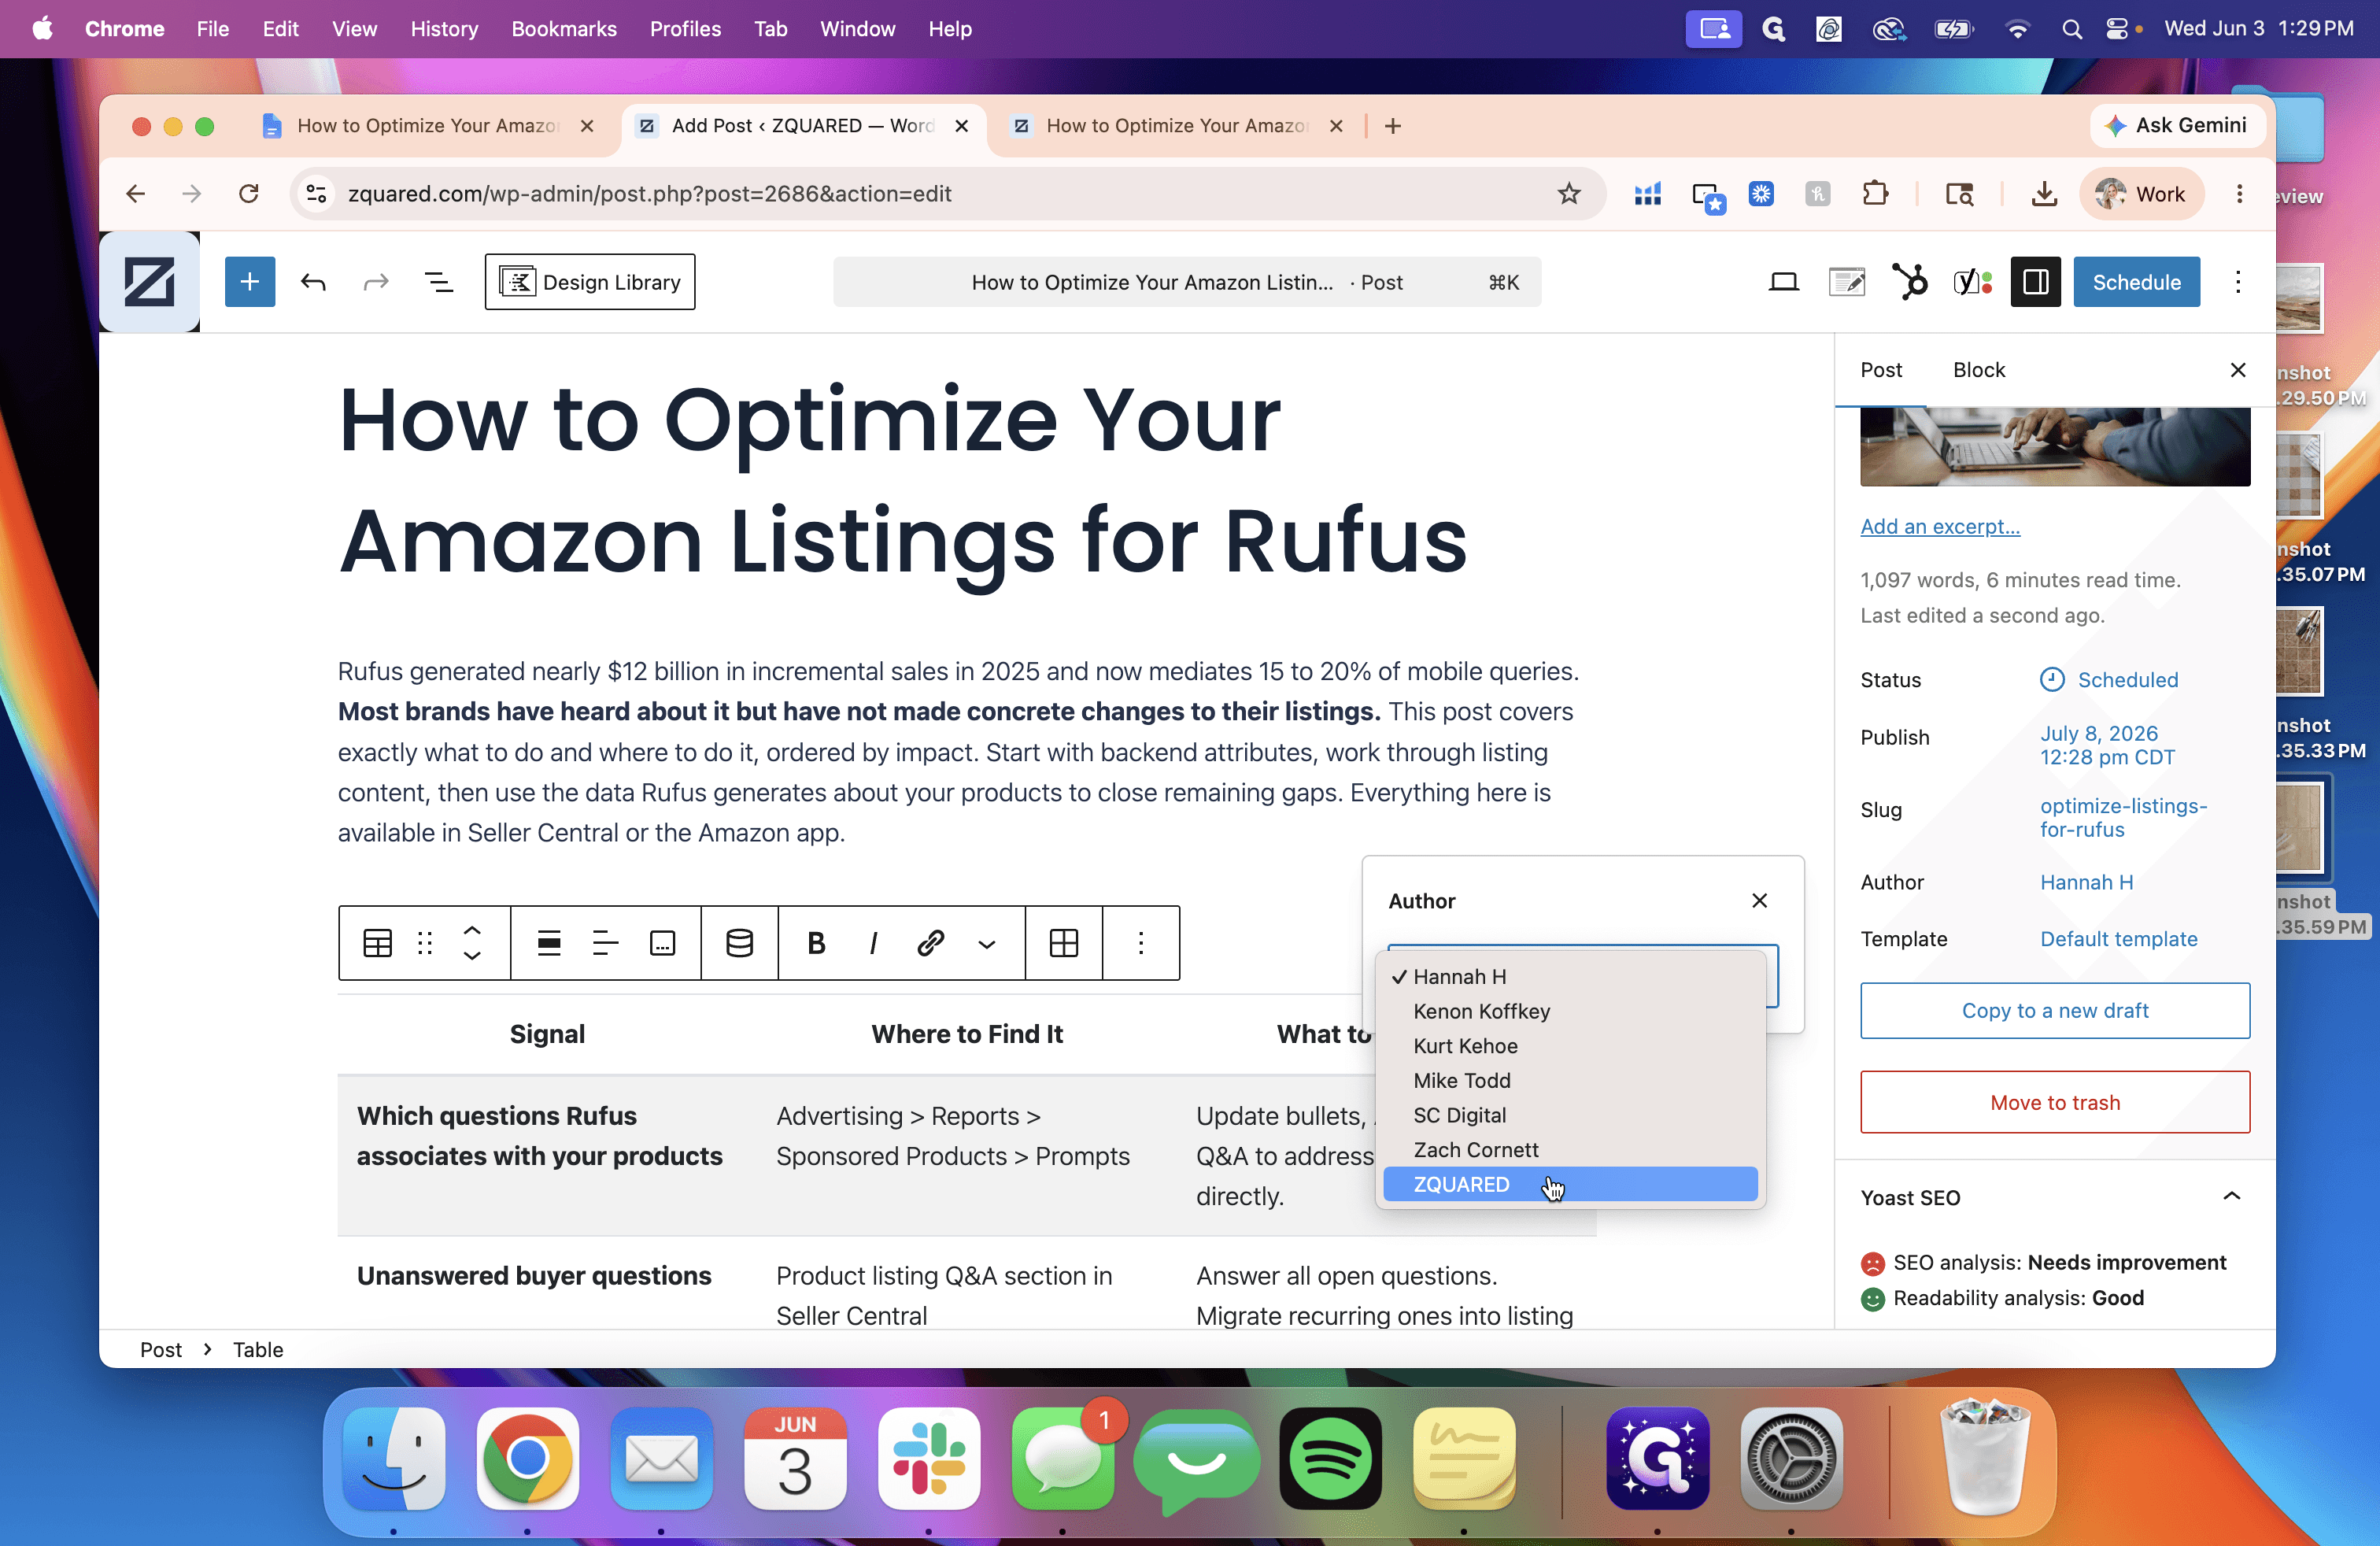The height and width of the screenshot is (1546, 2380).
Task: Grab the table block drag handle
Action: 425,943
